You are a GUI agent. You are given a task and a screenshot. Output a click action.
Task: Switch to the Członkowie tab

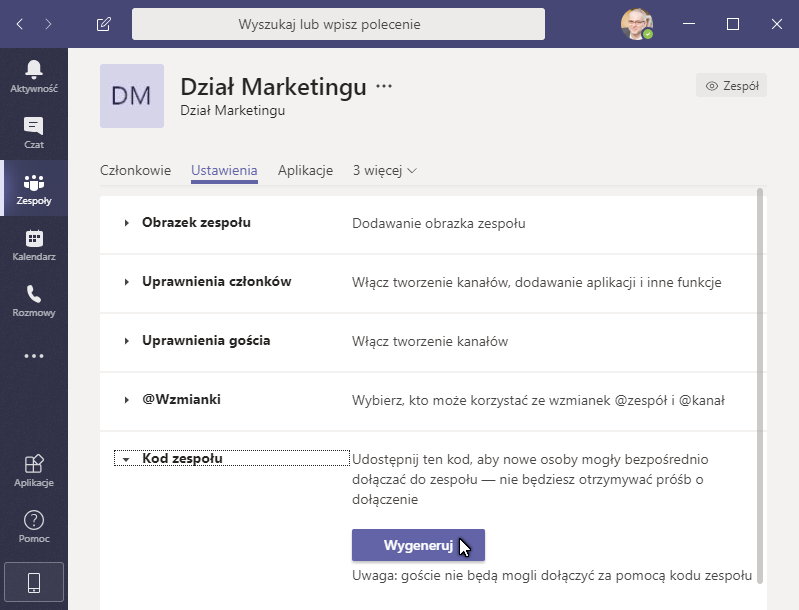(x=136, y=170)
